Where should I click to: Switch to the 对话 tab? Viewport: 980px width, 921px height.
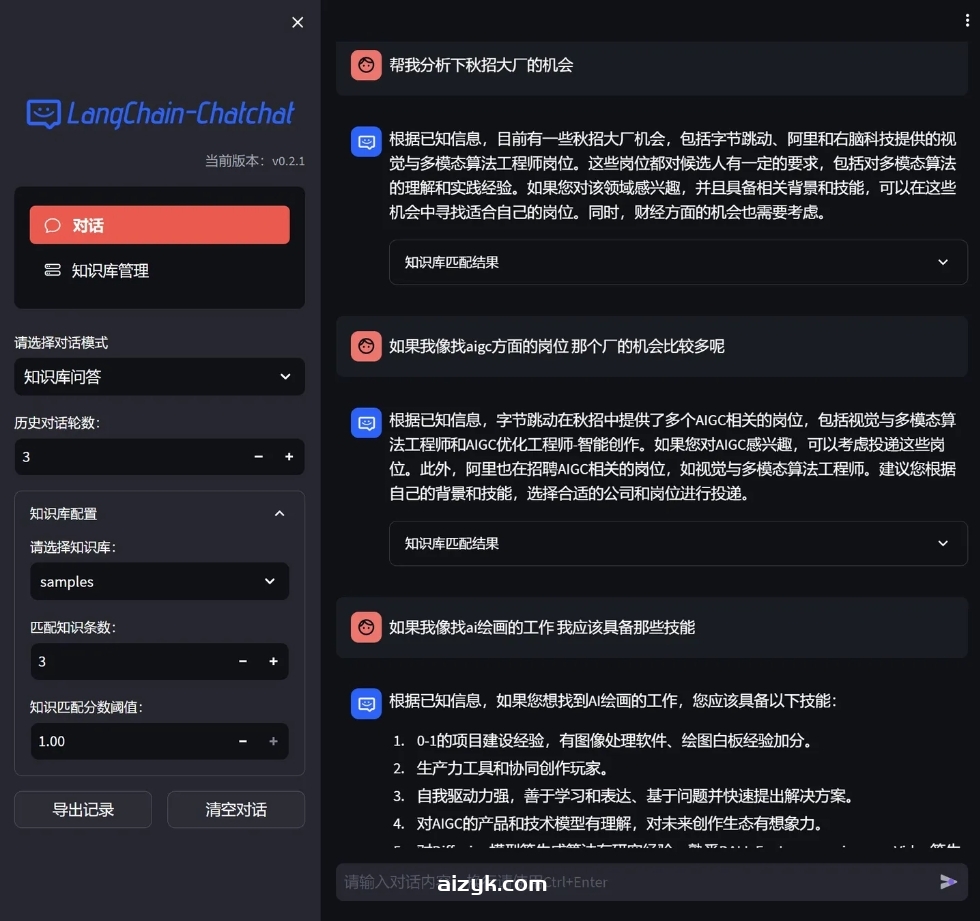point(159,224)
